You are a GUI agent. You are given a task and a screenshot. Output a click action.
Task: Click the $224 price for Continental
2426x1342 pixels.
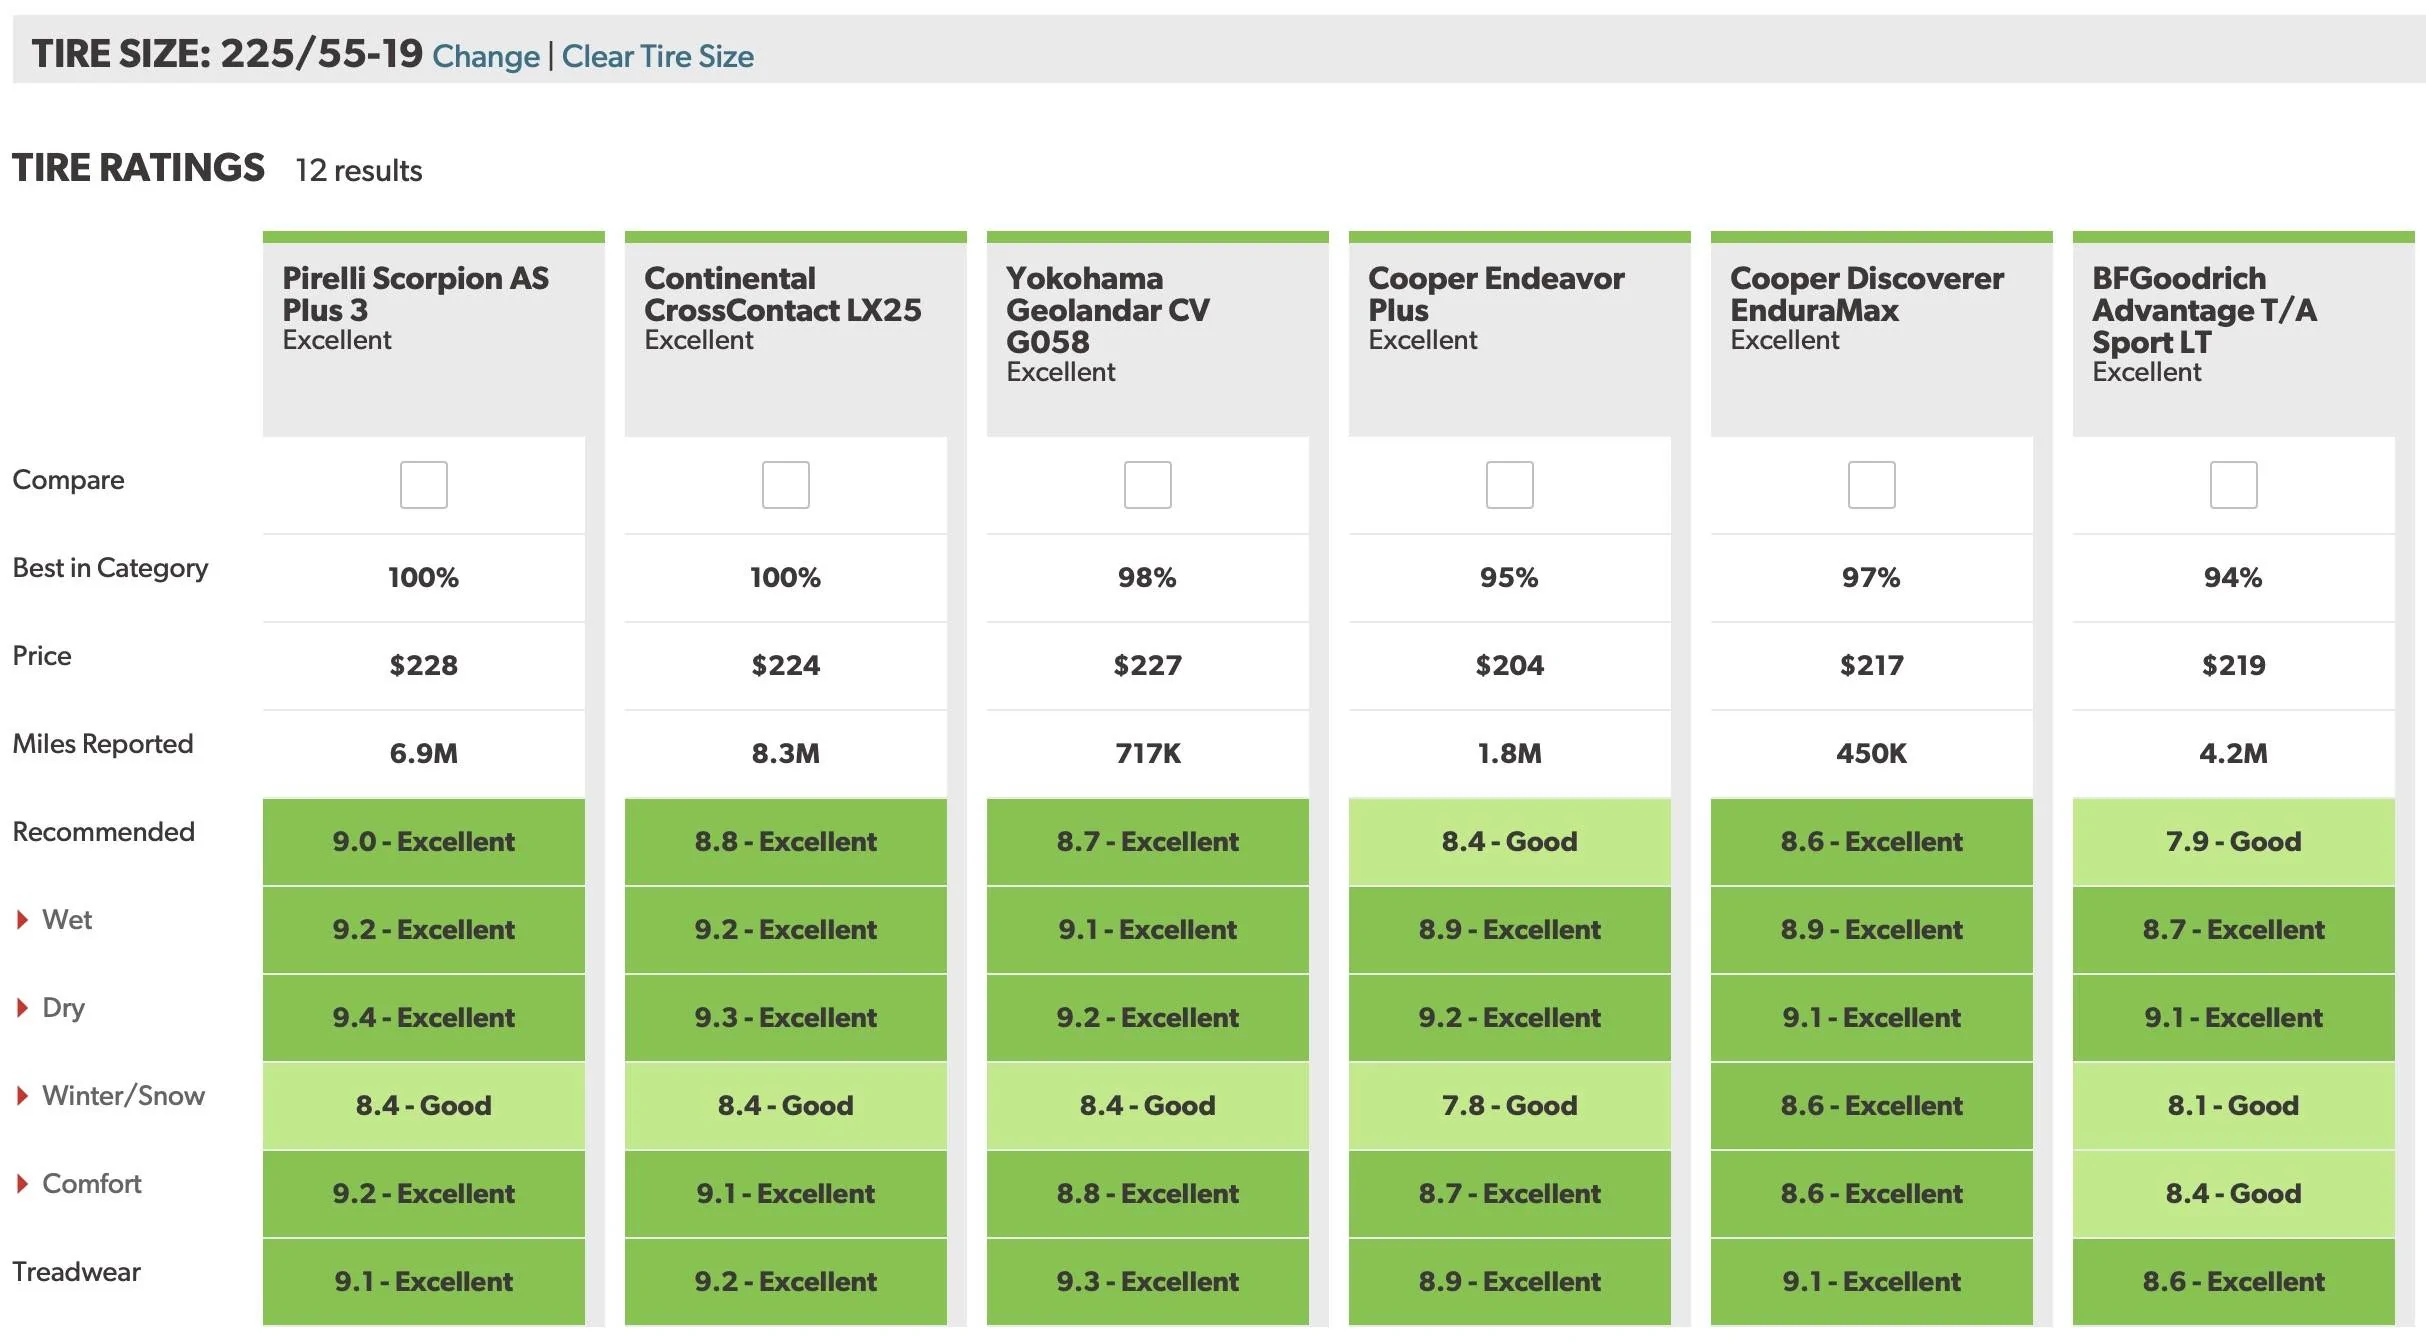786,665
